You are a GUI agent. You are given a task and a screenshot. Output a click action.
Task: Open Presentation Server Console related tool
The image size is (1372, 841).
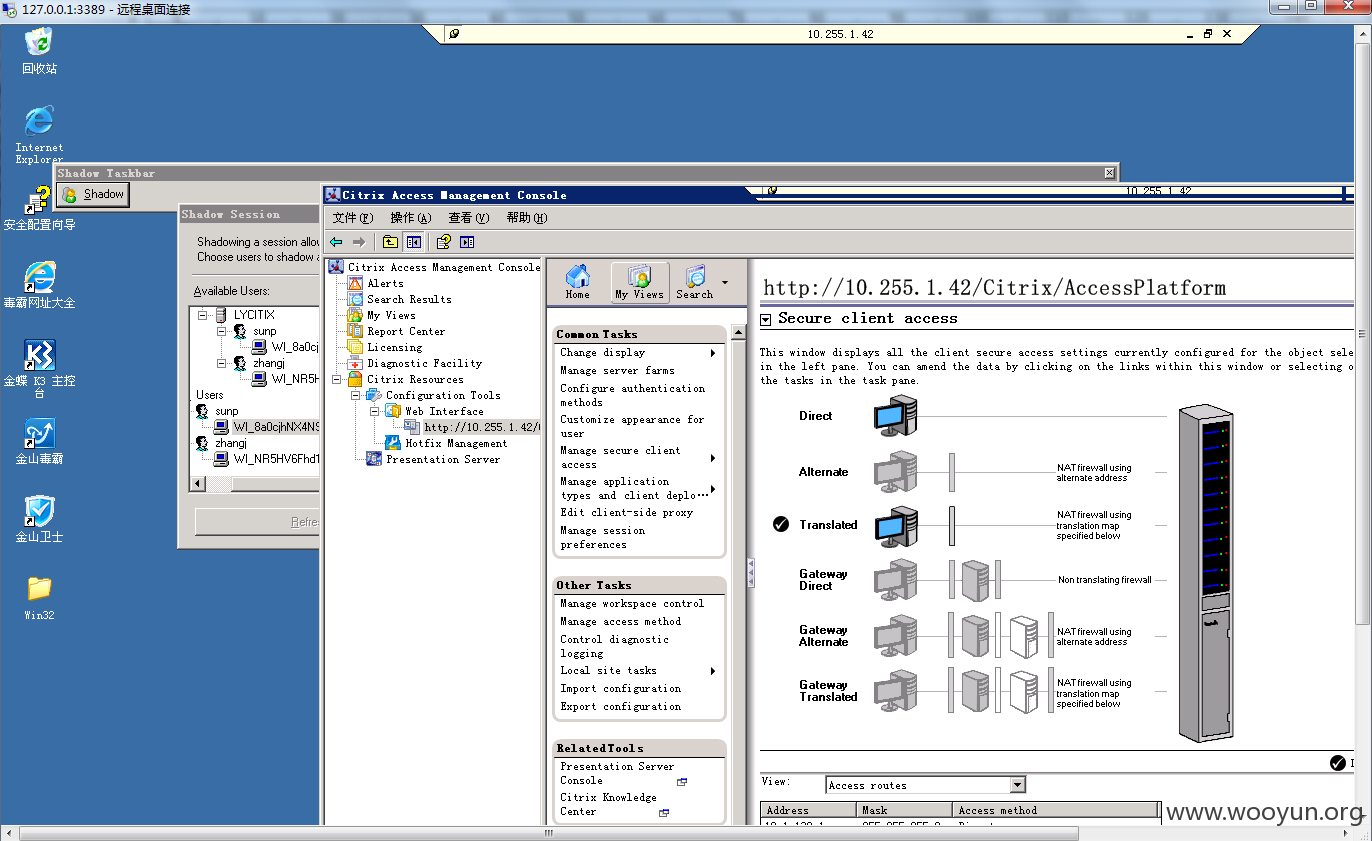click(617, 774)
